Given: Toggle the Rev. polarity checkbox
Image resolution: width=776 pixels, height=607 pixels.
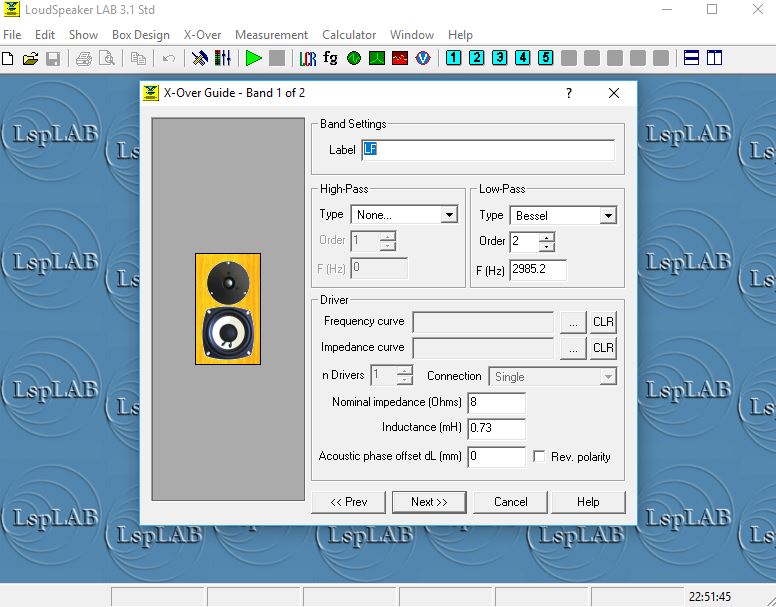Looking at the screenshot, I should point(539,456).
